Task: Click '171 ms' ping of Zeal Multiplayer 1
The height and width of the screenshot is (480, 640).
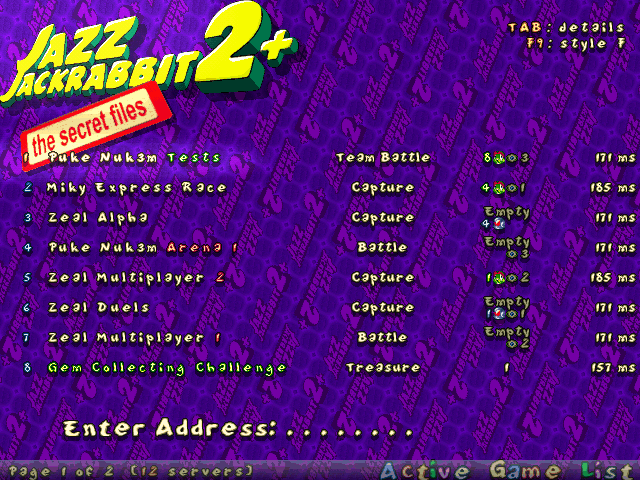Action: pyautogui.click(x=616, y=338)
